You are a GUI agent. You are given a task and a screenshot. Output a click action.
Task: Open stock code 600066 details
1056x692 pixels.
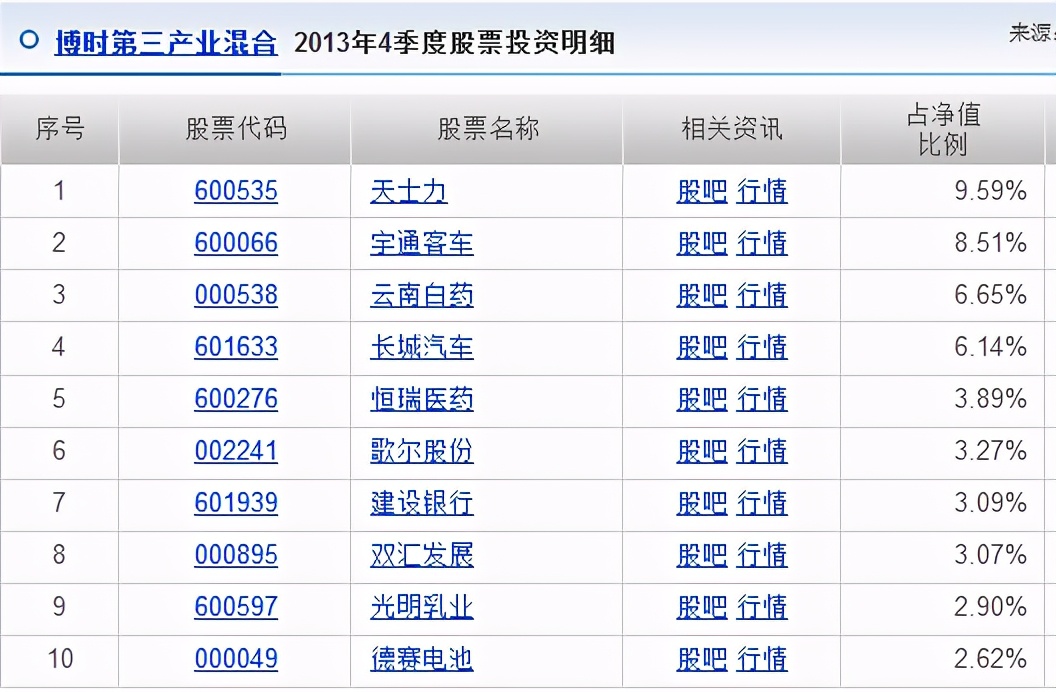click(x=236, y=243)
